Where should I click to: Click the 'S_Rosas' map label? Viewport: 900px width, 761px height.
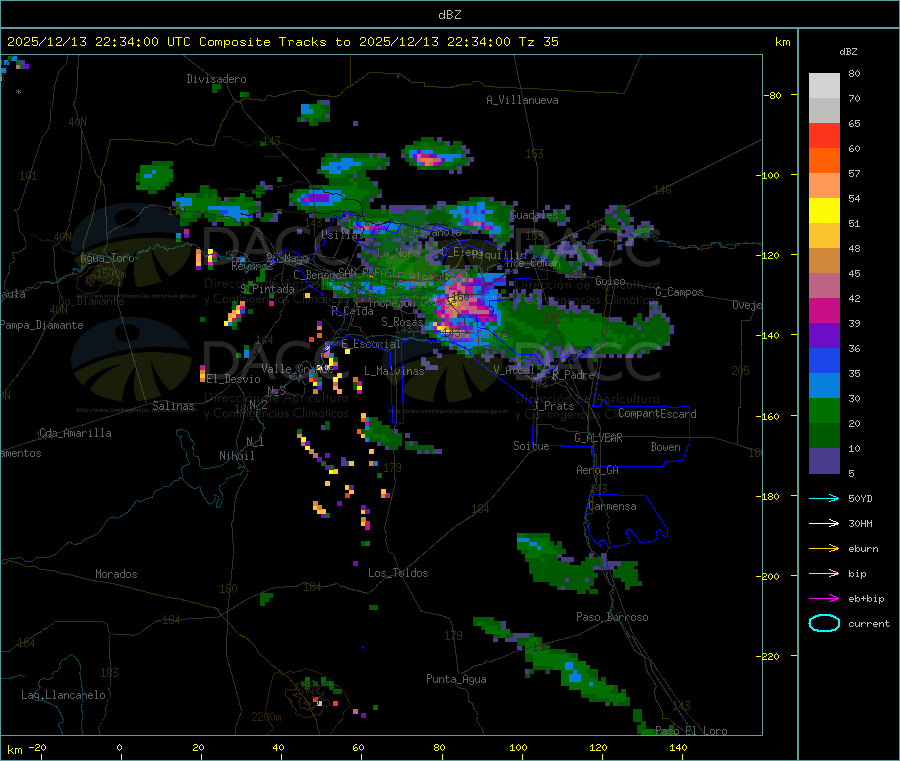[402, 323]
